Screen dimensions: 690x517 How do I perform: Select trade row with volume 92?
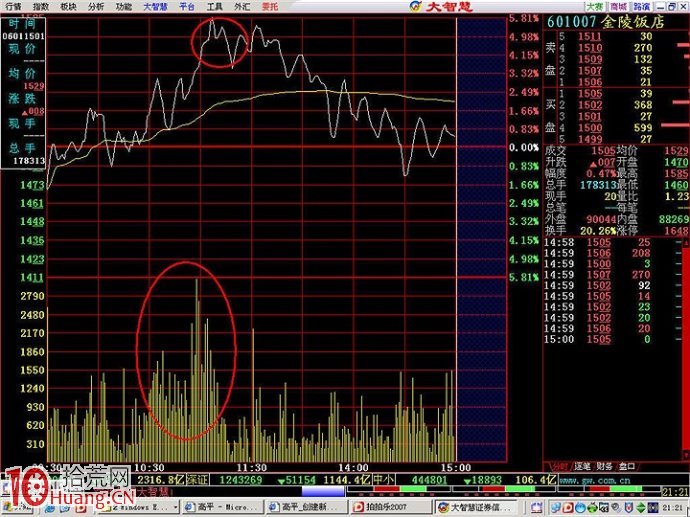pos(613,286)
